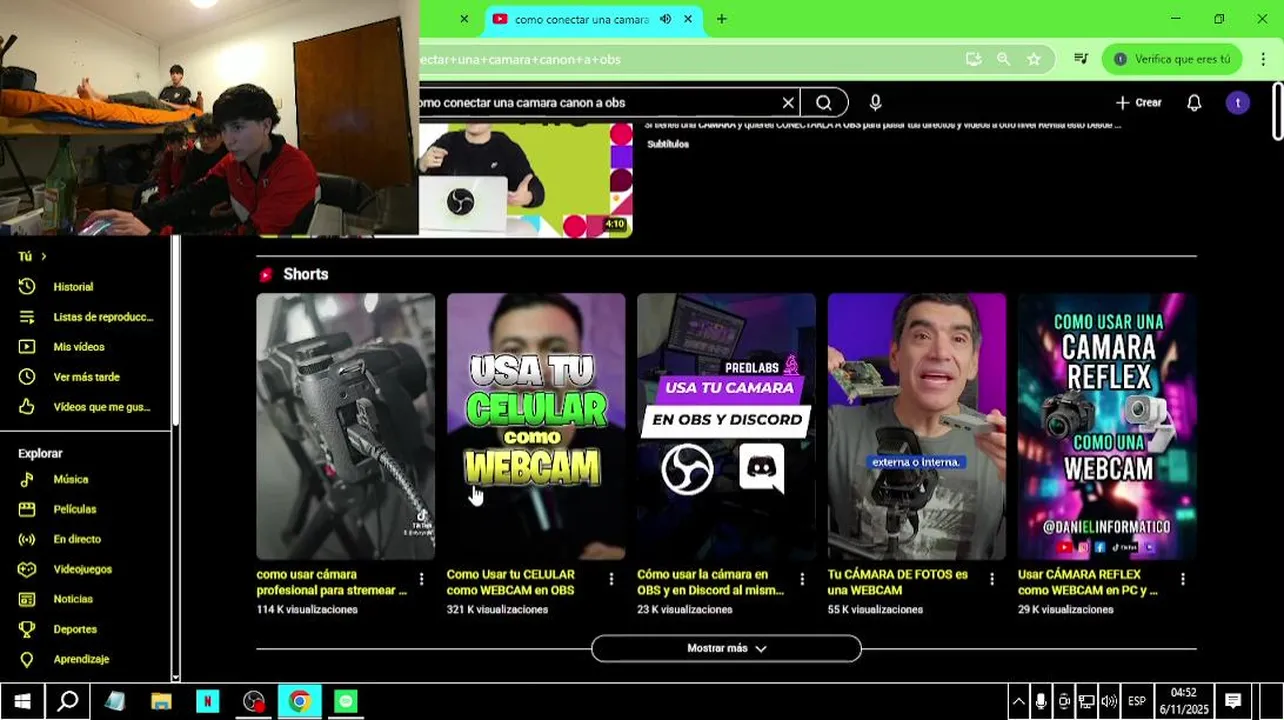Play the PREDLABS OBS y Discord thumbnail
Screen dimensions: 1284x720
(x=726, y=426)
